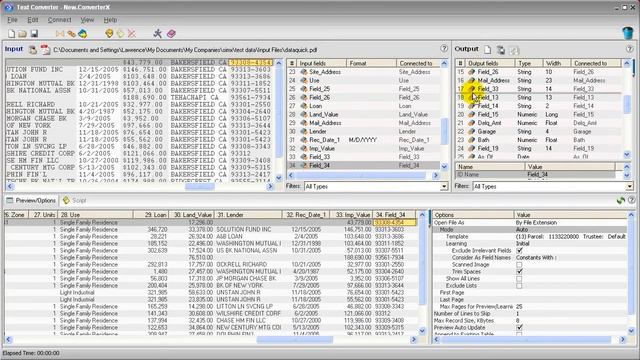Open help icon beside the refresh arrows
This screenshot has width=640, height=360.
[632, 200]
